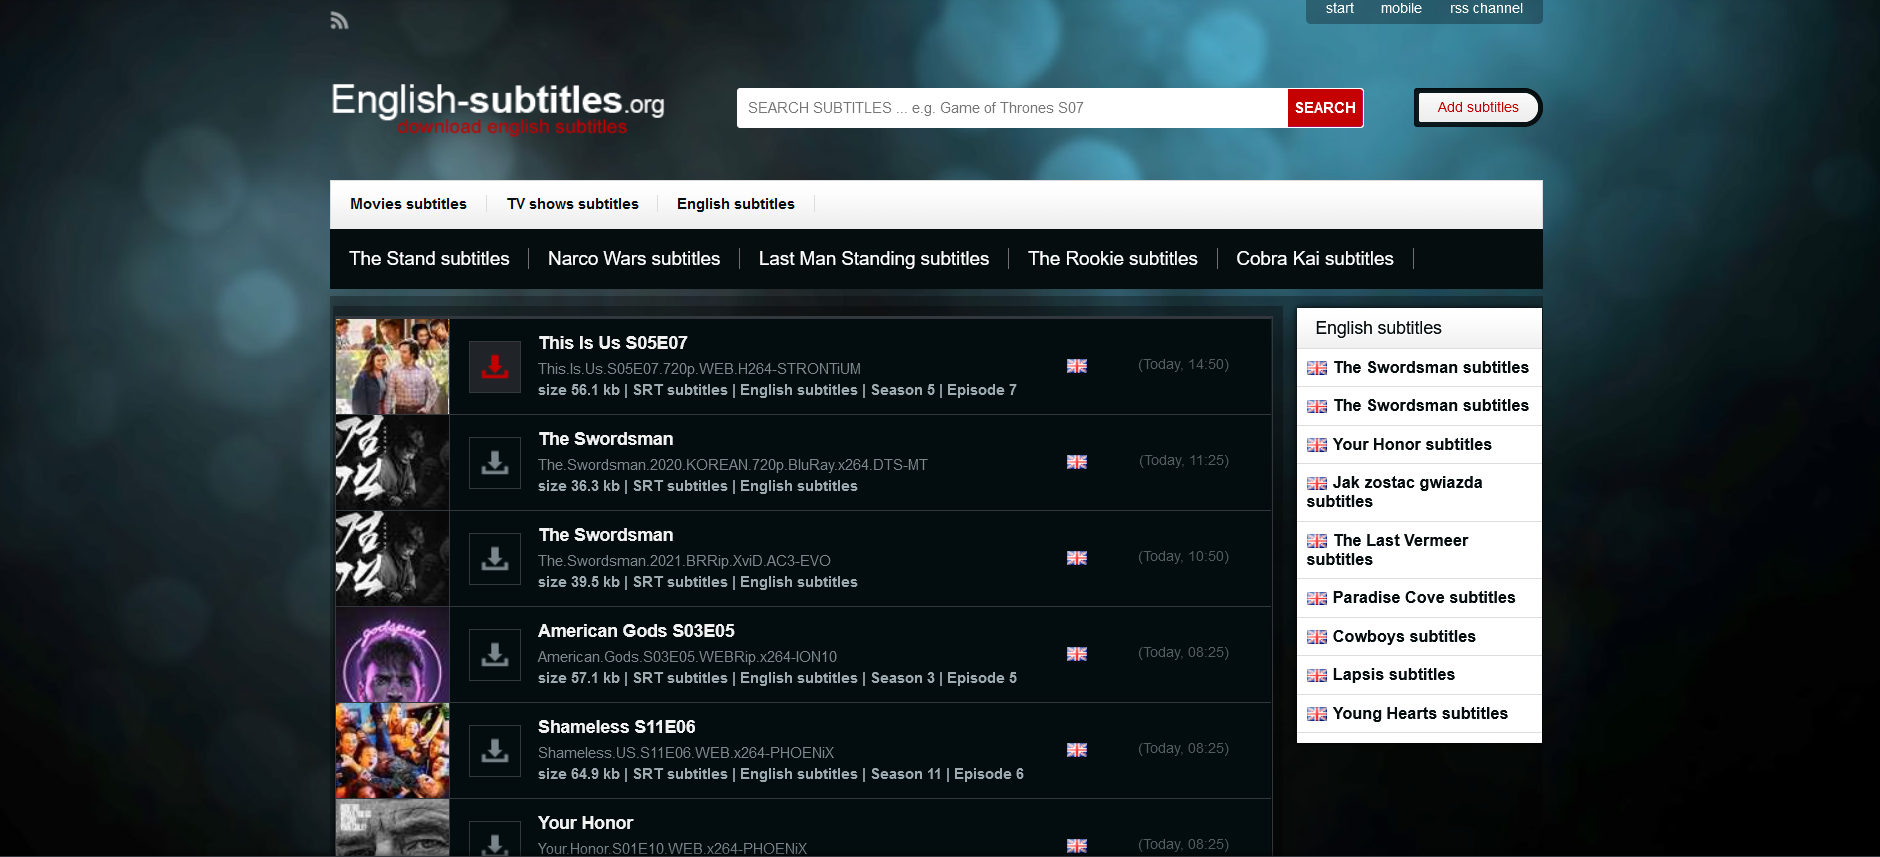Click timestamp (Today, 14:50)
Image resolution: width=1880 pixels, height=857 pixels.
click(1183, 365)
